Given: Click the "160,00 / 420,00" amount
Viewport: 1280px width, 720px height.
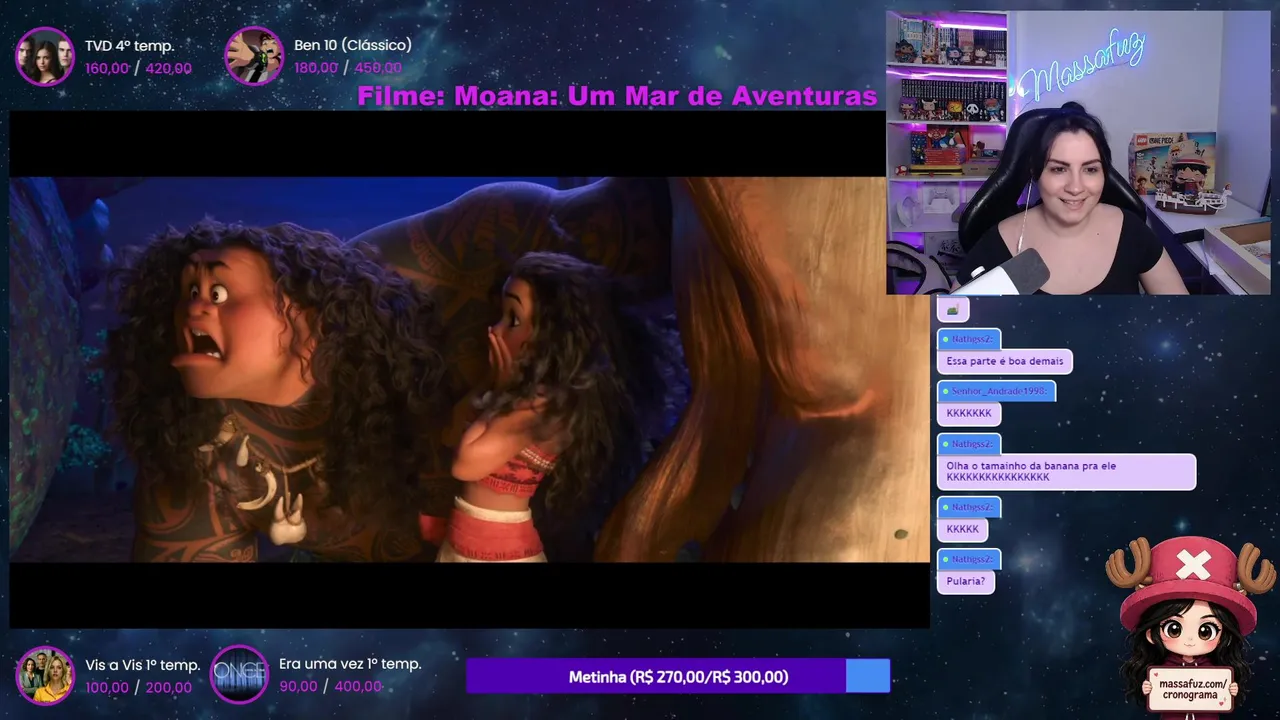Looking at the screenshot, I should 138,69.
